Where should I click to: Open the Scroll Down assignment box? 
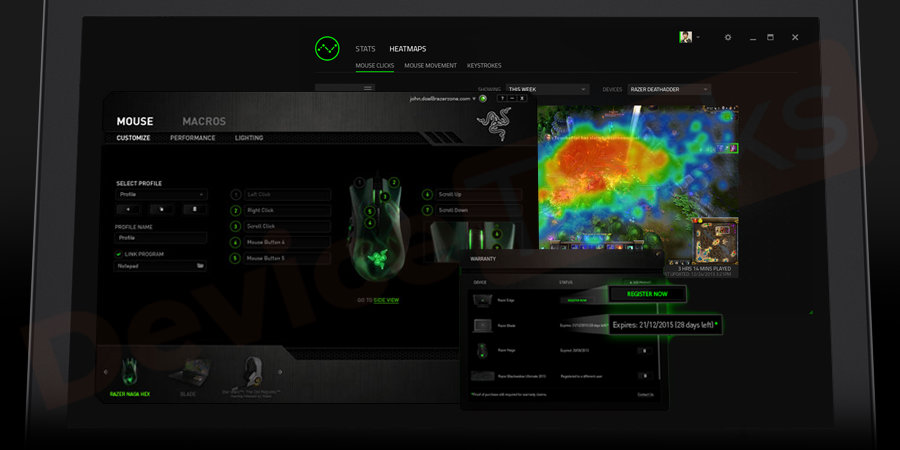[479, 211]
